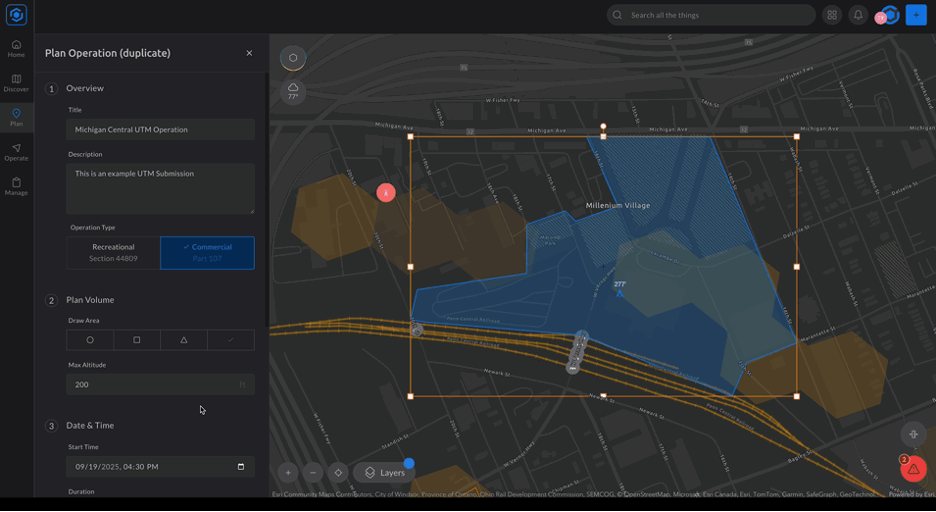Select the circle draw area tool
The image size is (936, 512).
tap(90, 340)
